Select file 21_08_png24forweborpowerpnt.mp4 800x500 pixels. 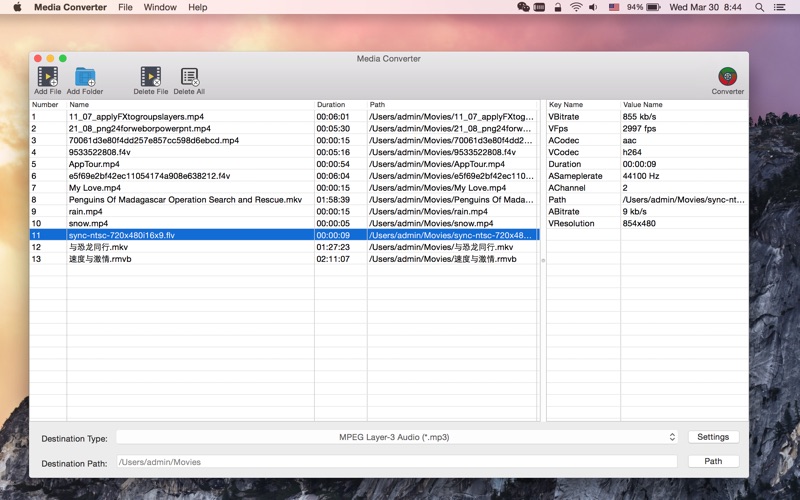pyautogui.click(x=140, y=129)
